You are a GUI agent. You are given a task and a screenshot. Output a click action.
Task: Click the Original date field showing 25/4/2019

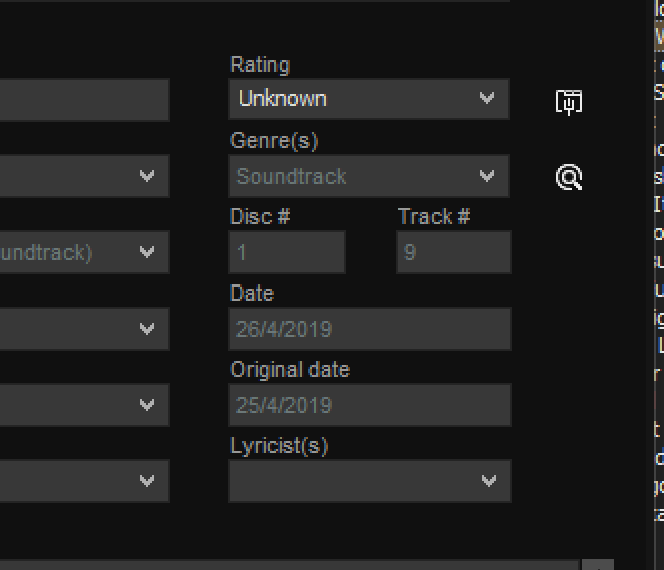[x=369, y=405]
